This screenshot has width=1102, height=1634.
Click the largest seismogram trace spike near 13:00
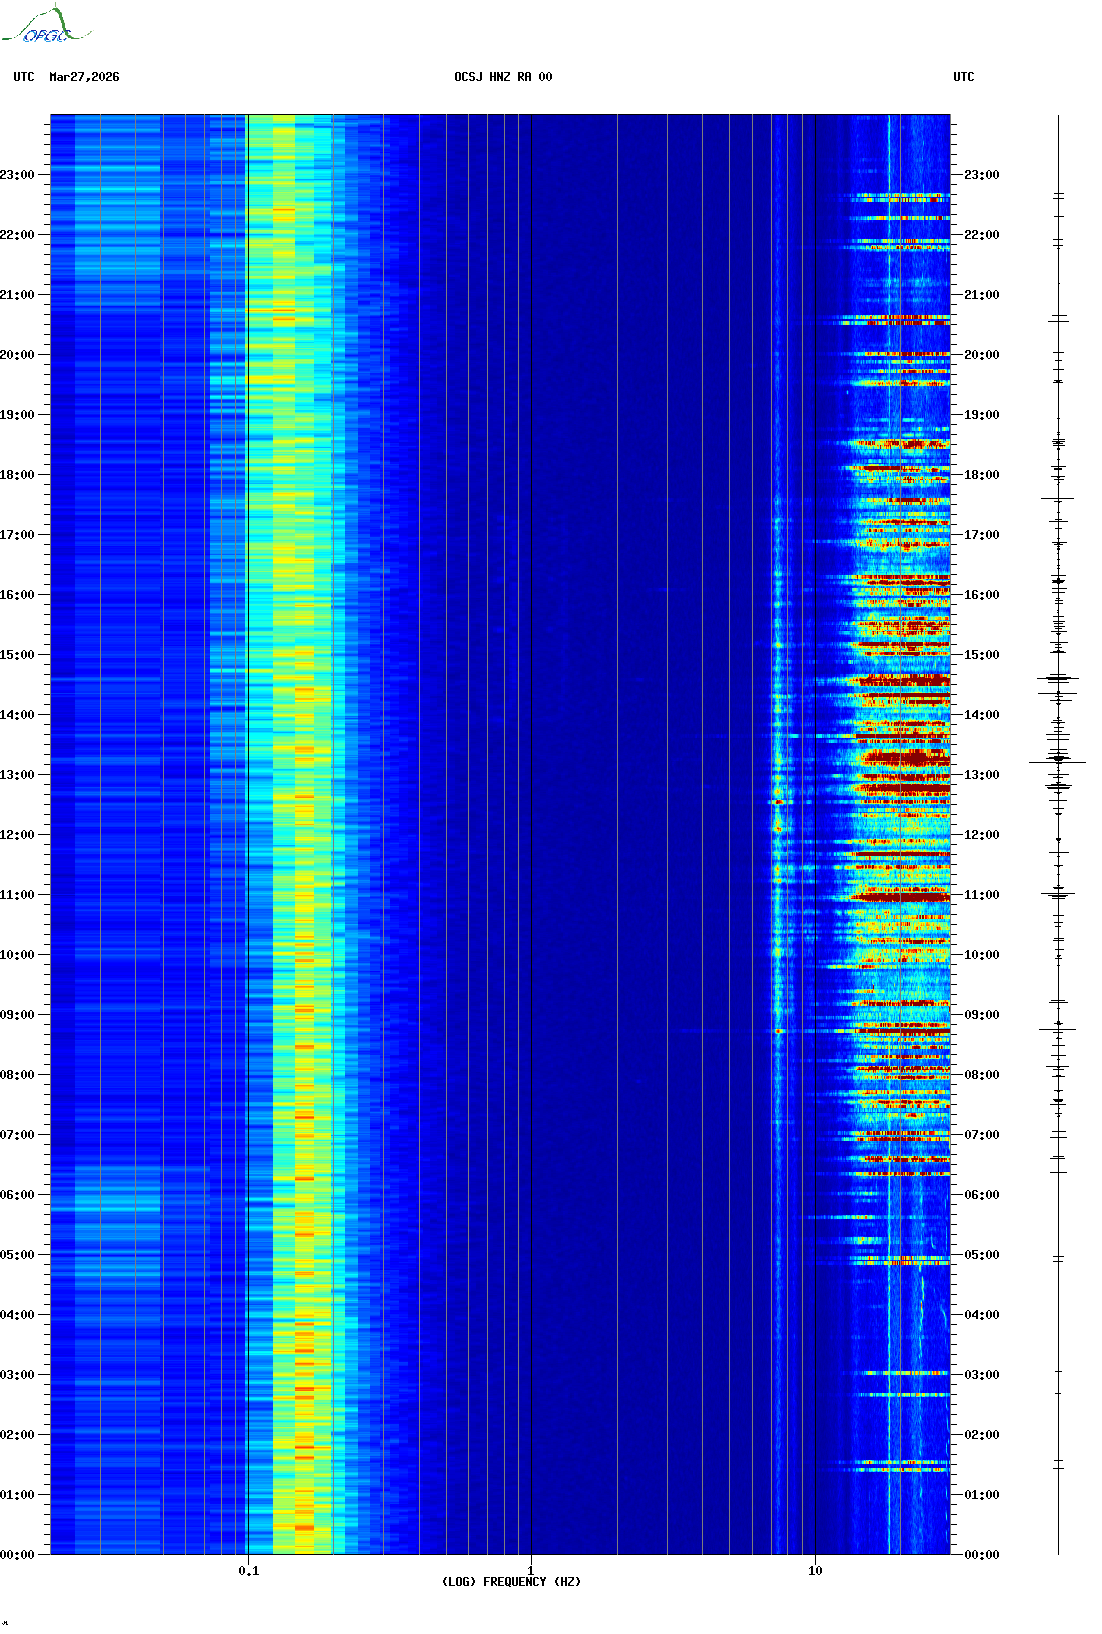coord(1058,762)
